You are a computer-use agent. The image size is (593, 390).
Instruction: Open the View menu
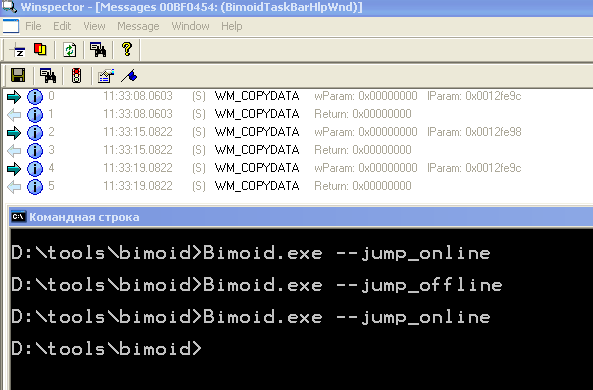94,26
